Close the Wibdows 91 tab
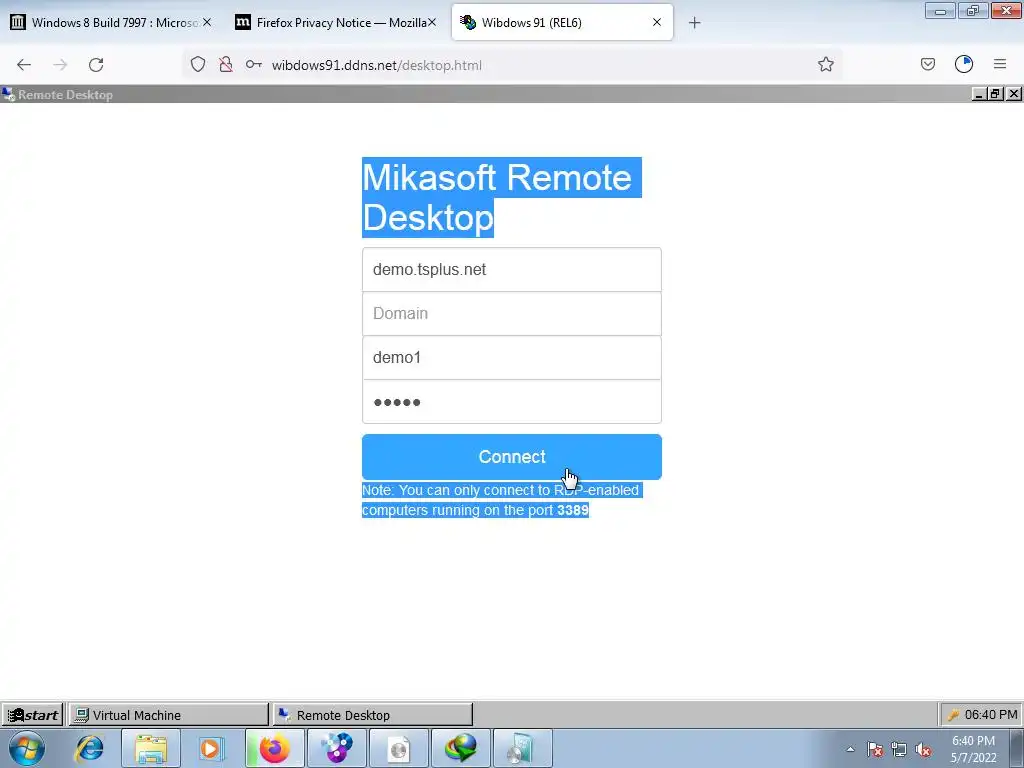 pos(657,23)
